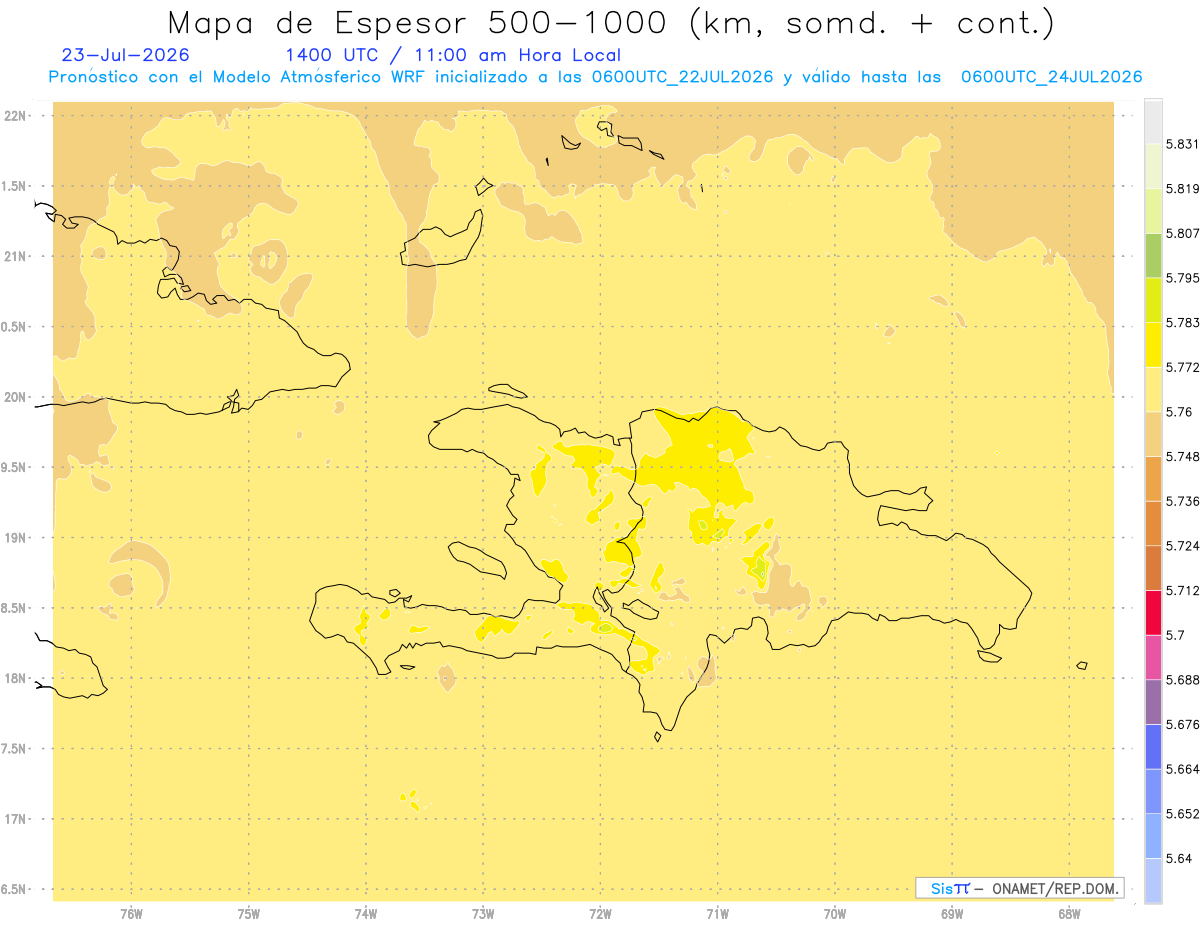Click the 5.807 colorbar value

1183,234
